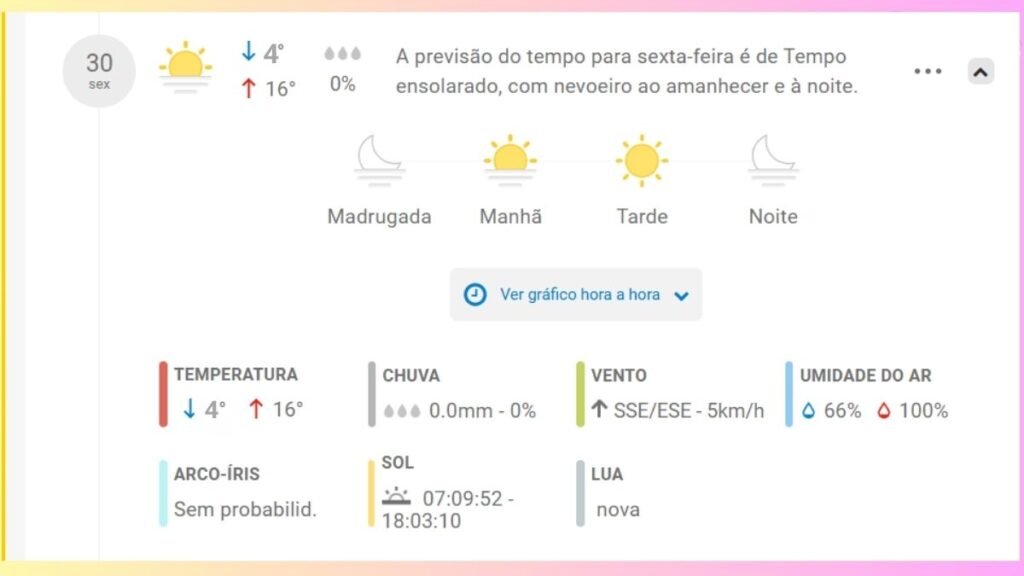Click the 30 sex date circle

click(x=99, y=71)
